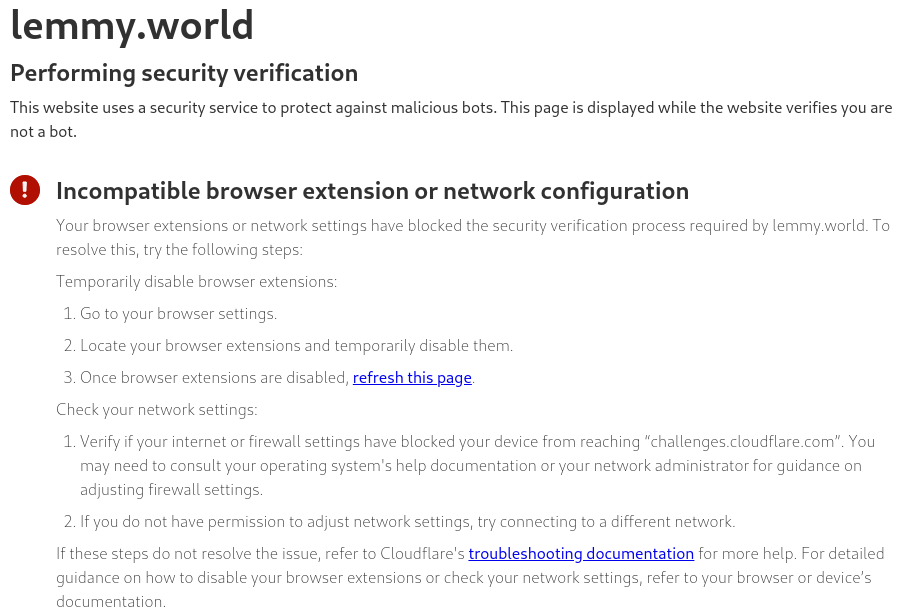
Task: Follow the "troubleshooting documentation" link
Action: pyautogui.click(x=581, y=553)
